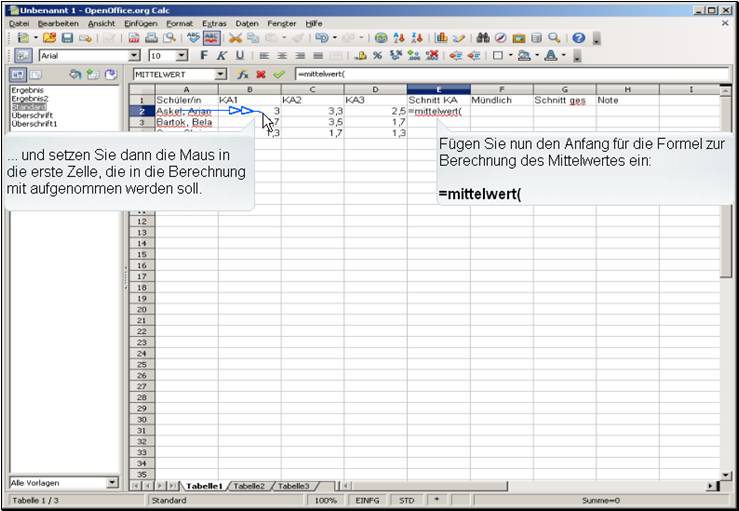Insert a chart using chart icon

click(x=441, y=38)
